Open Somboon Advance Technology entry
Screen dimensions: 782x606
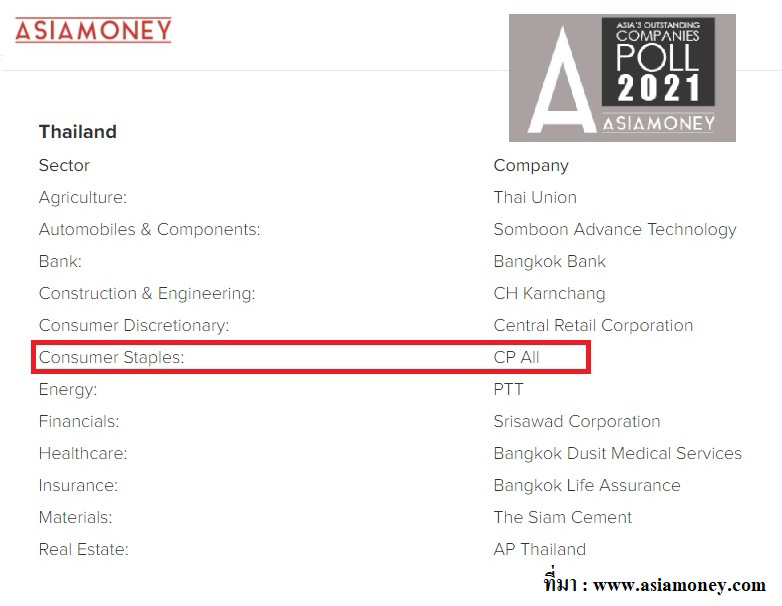click(615, 229)
